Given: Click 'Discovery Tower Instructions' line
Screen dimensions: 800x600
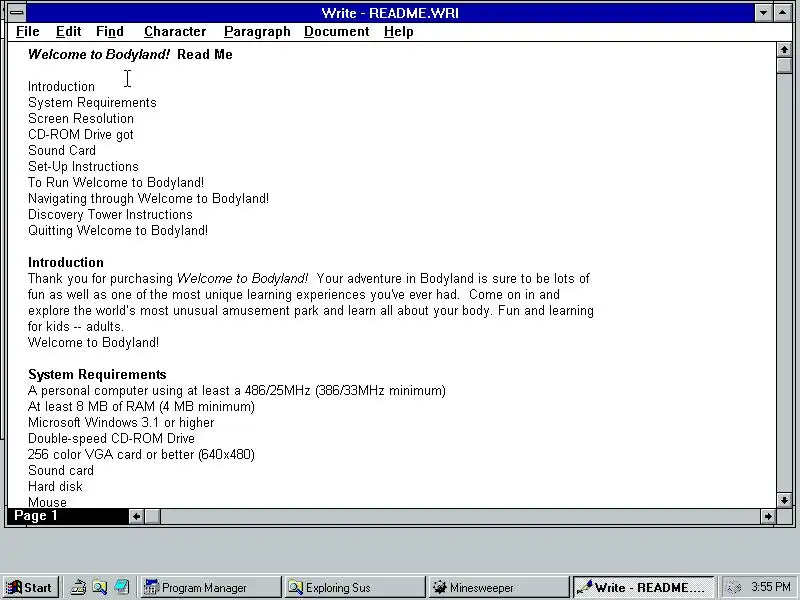Looking at the screenshot, I should pos(110,214).
